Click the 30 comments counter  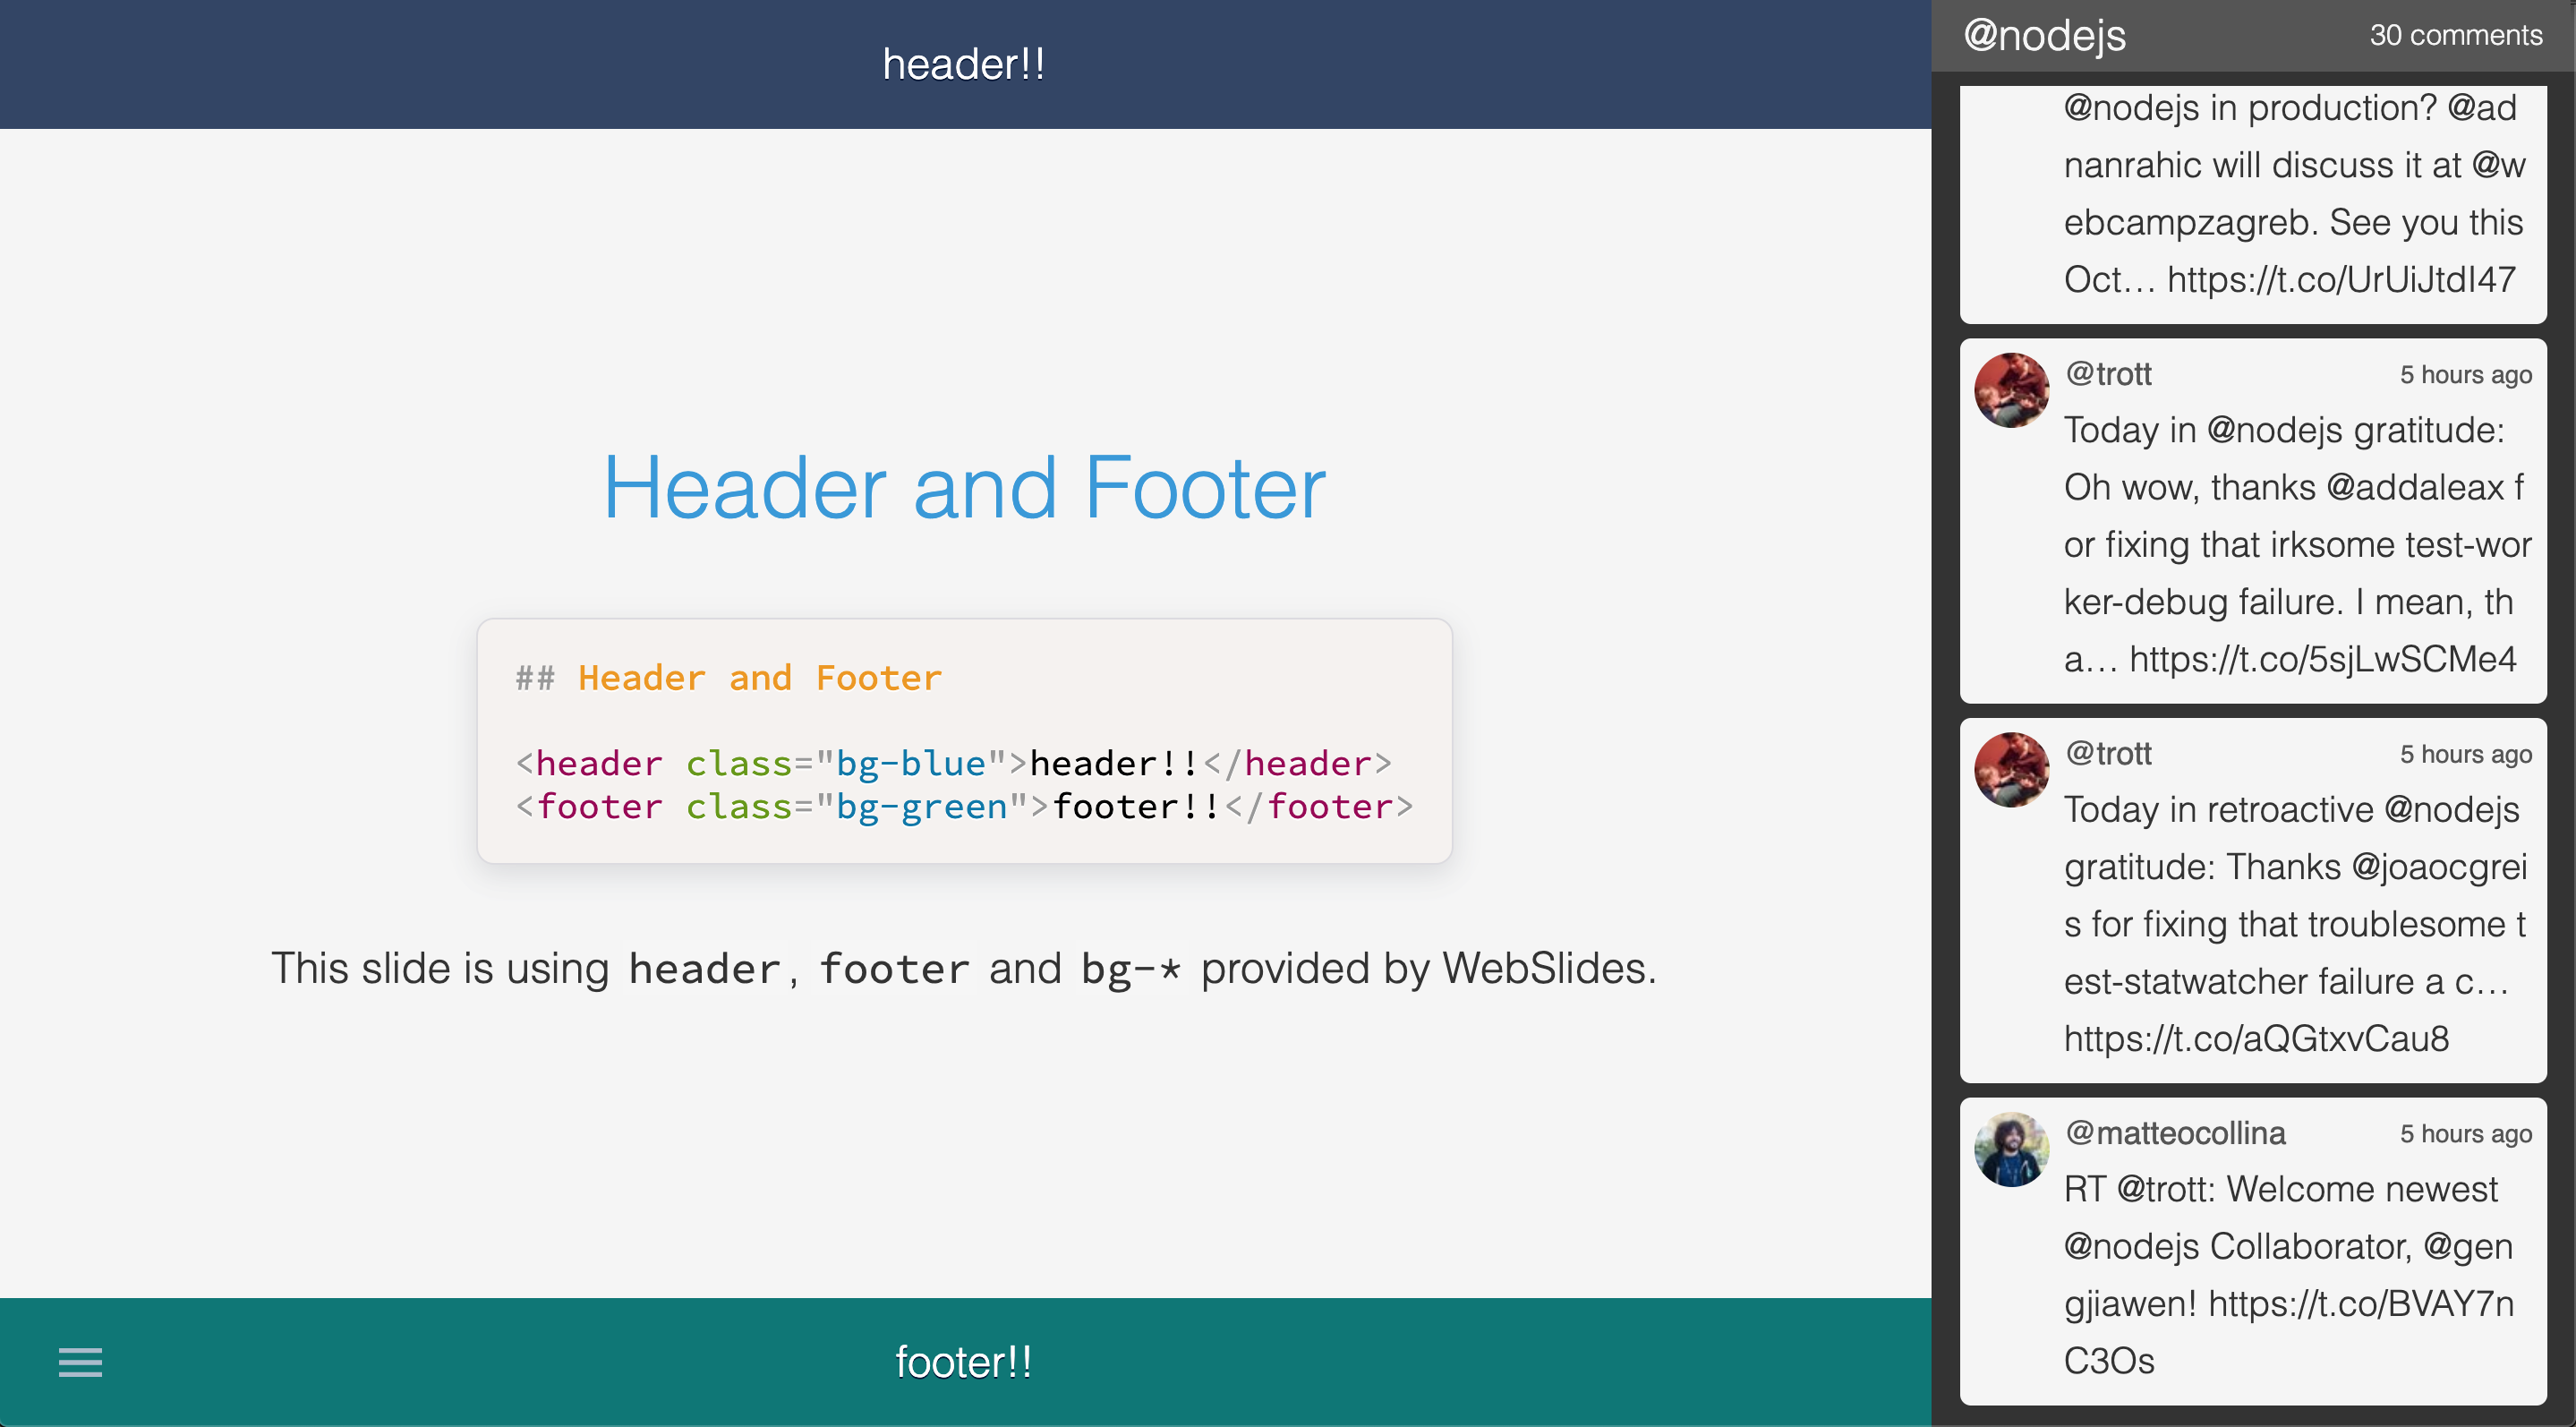(x=2455, y=36)
